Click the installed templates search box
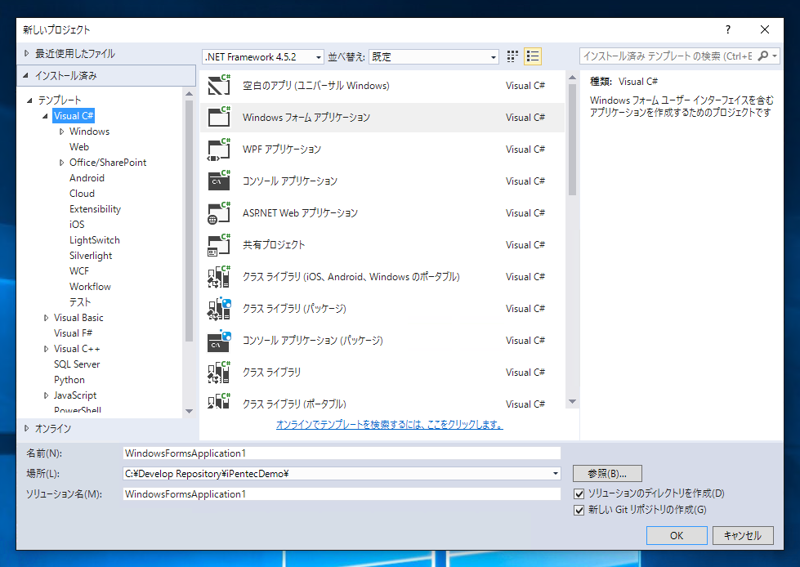 click(x=667, y=56)
